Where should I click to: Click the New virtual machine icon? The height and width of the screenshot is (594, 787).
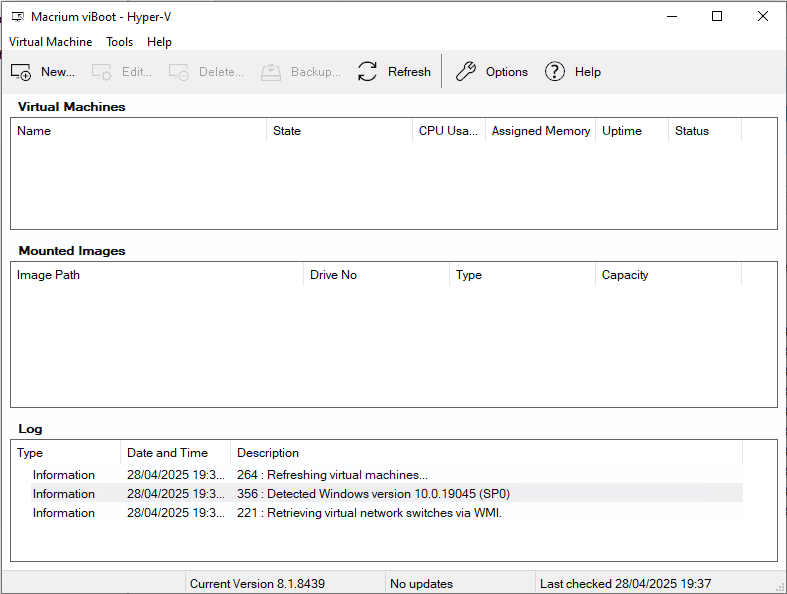21,72
